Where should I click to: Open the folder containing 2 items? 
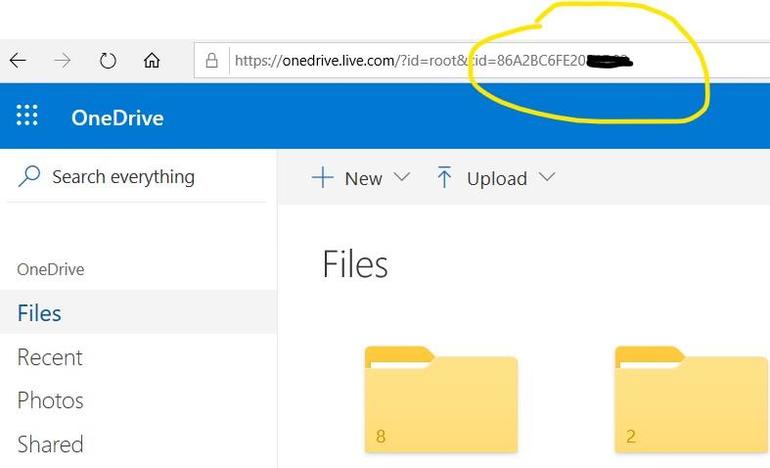(691, 399)
